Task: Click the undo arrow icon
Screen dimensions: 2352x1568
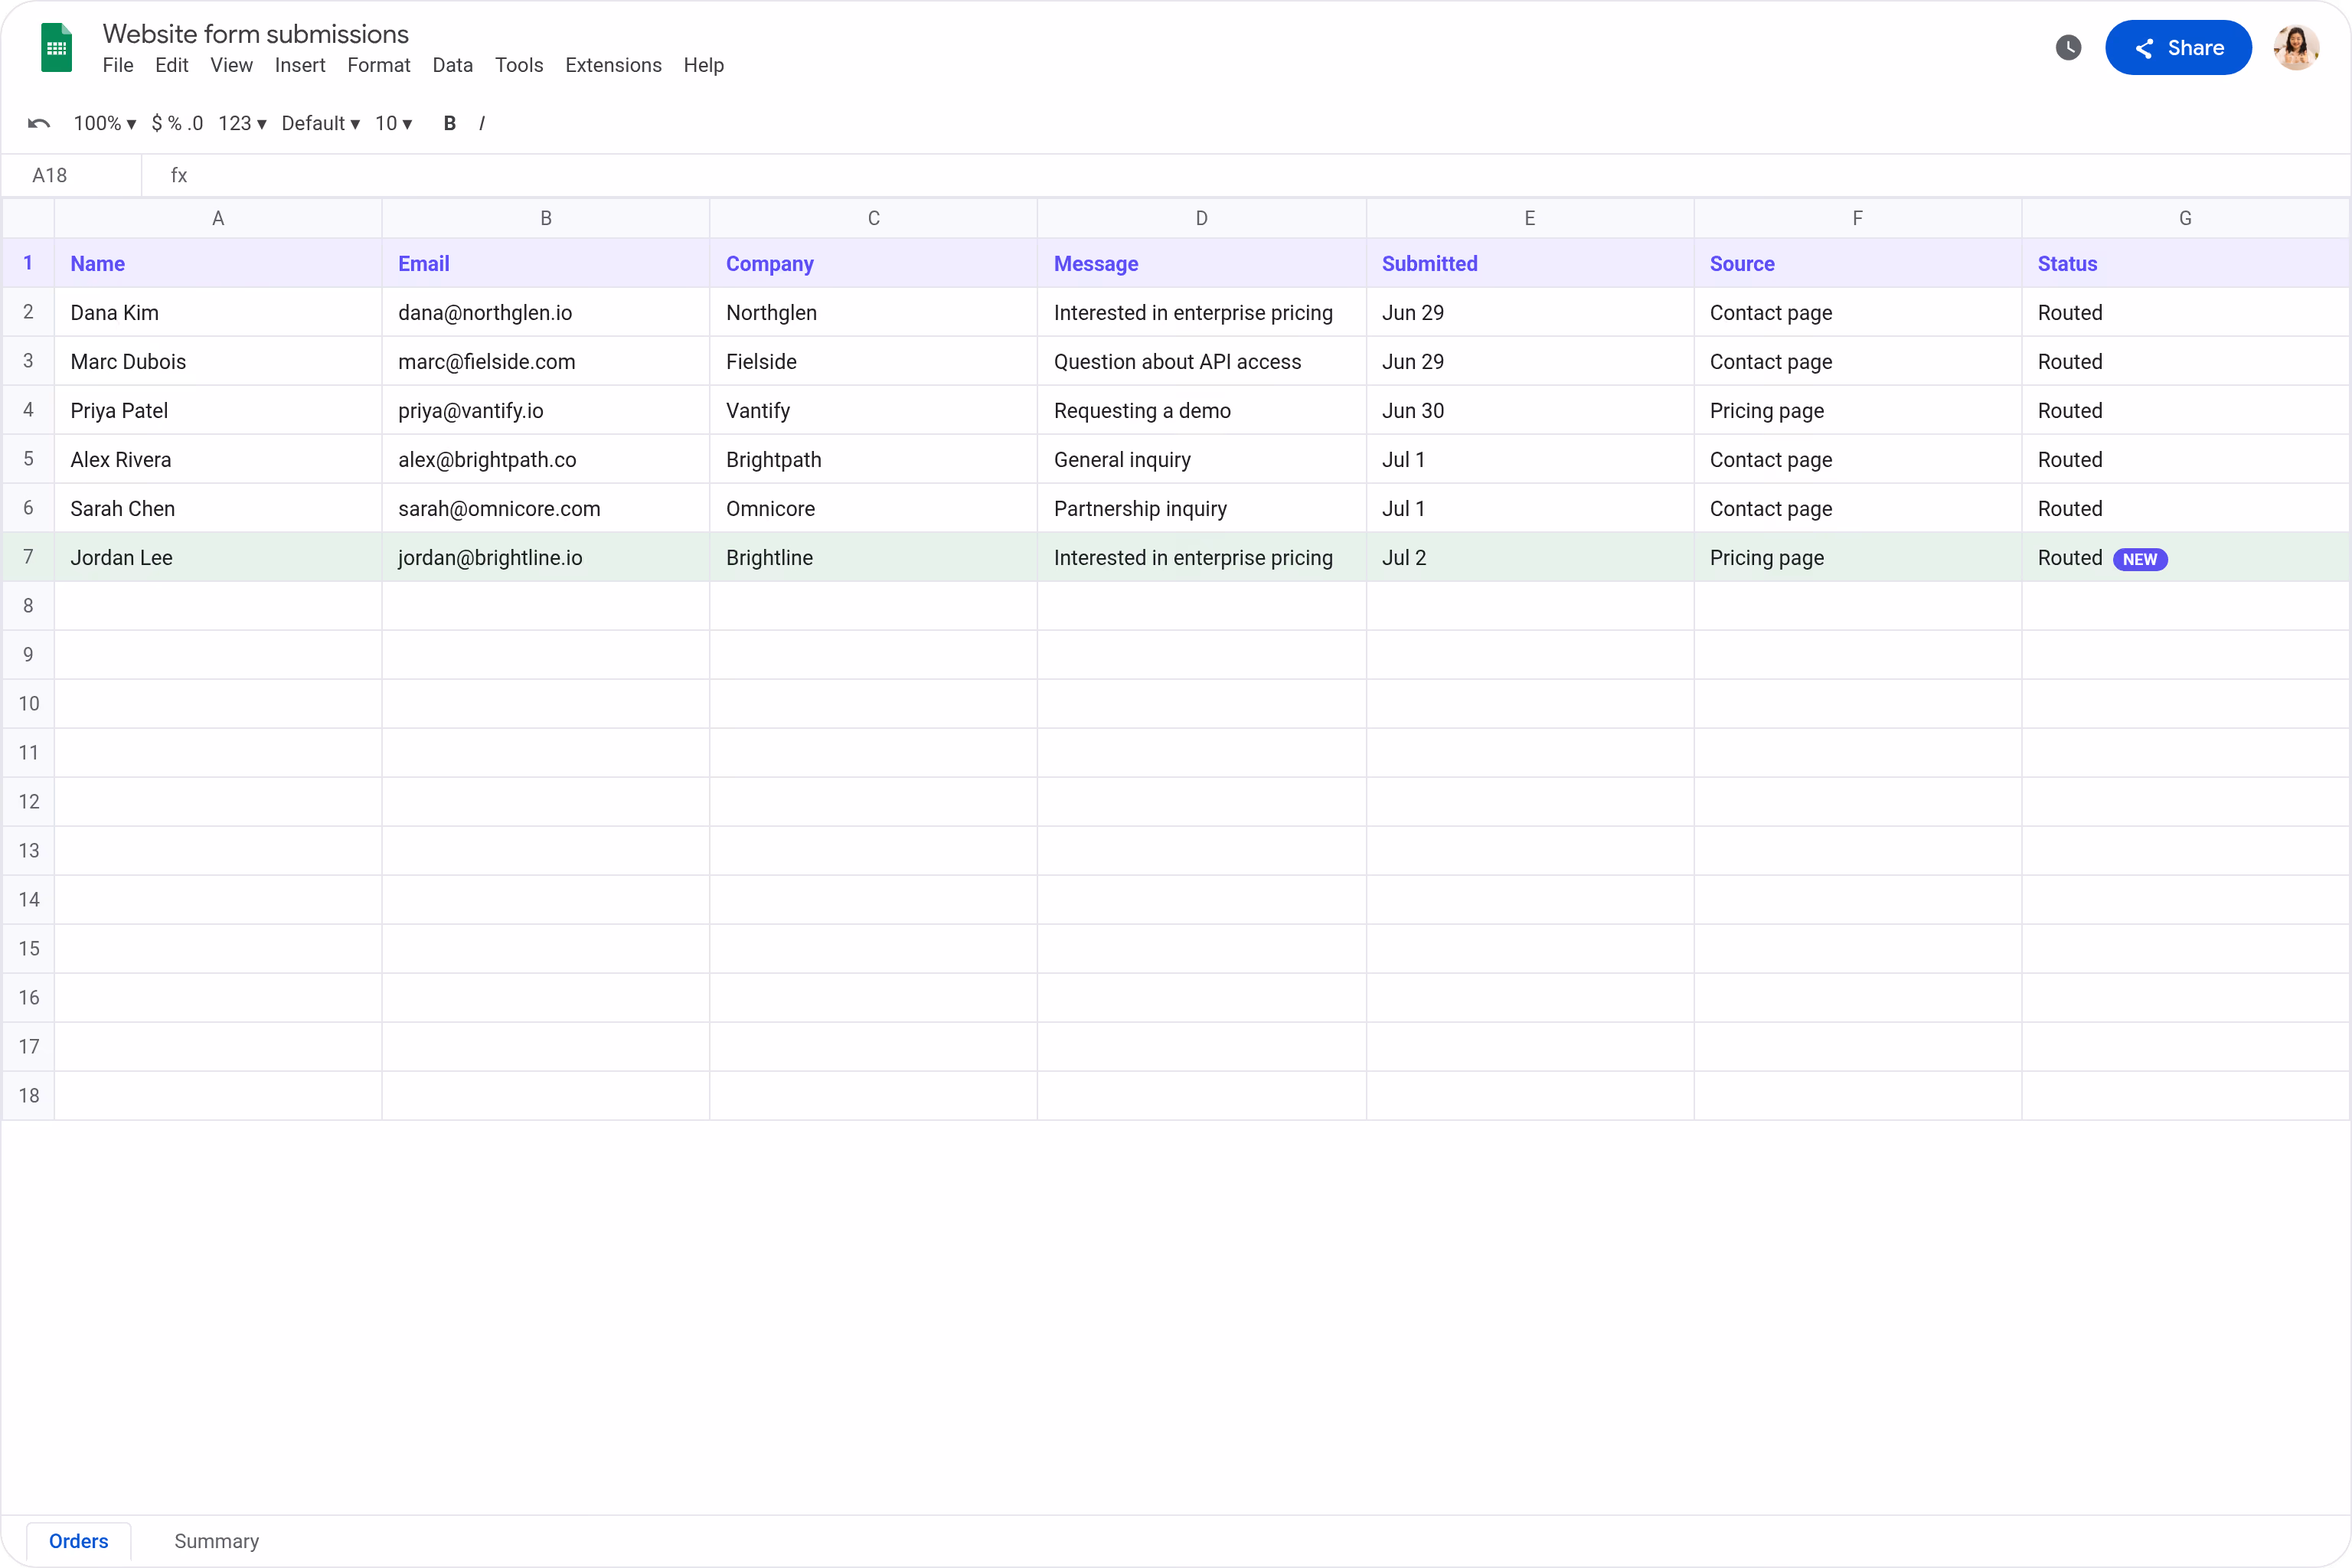Action: (x=39, y=123)
